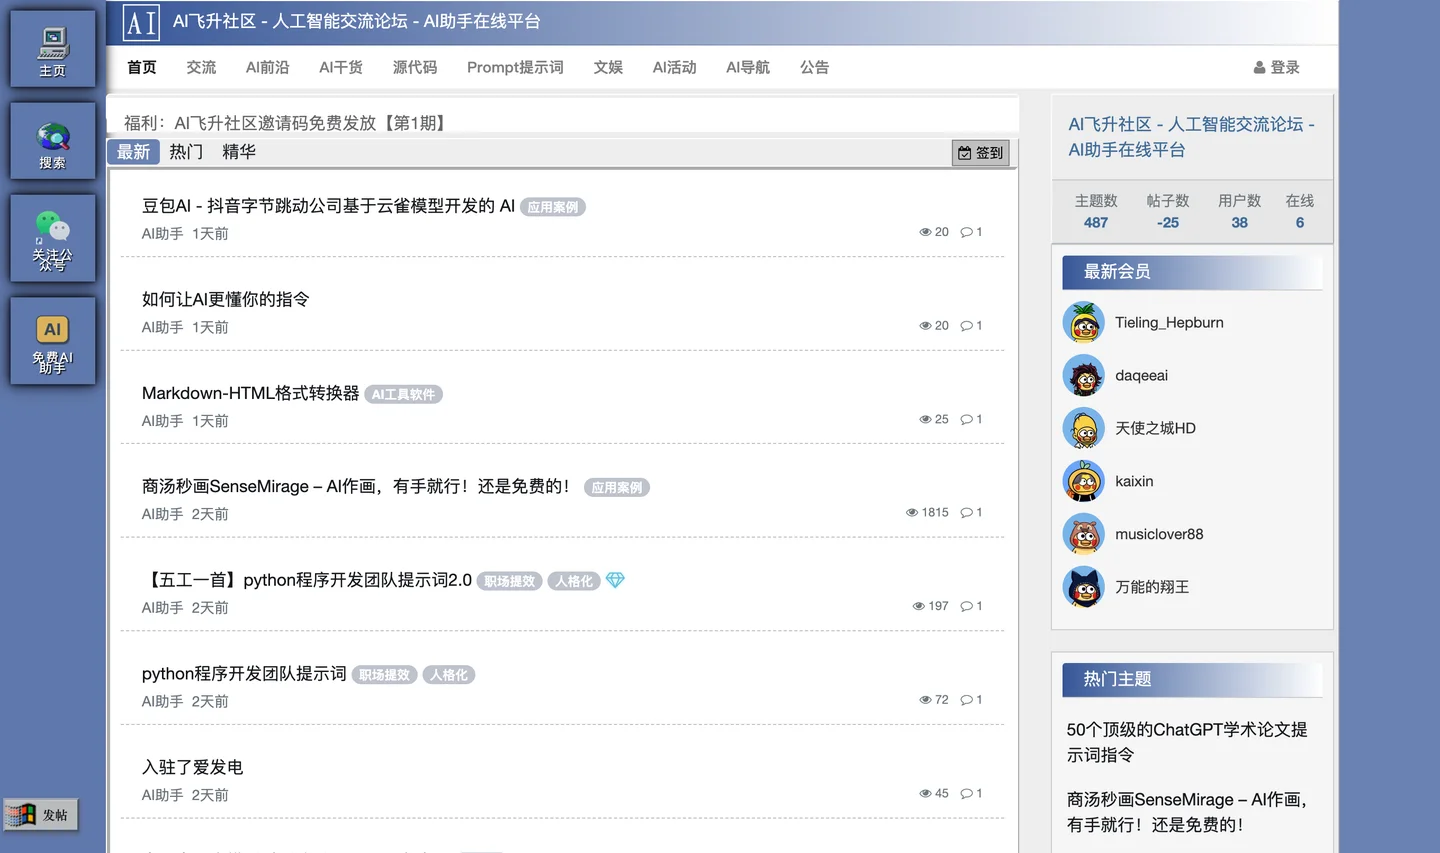
Task: Click the 关注公众号 WeChat sidebar icon
Action: click(53, 238)
